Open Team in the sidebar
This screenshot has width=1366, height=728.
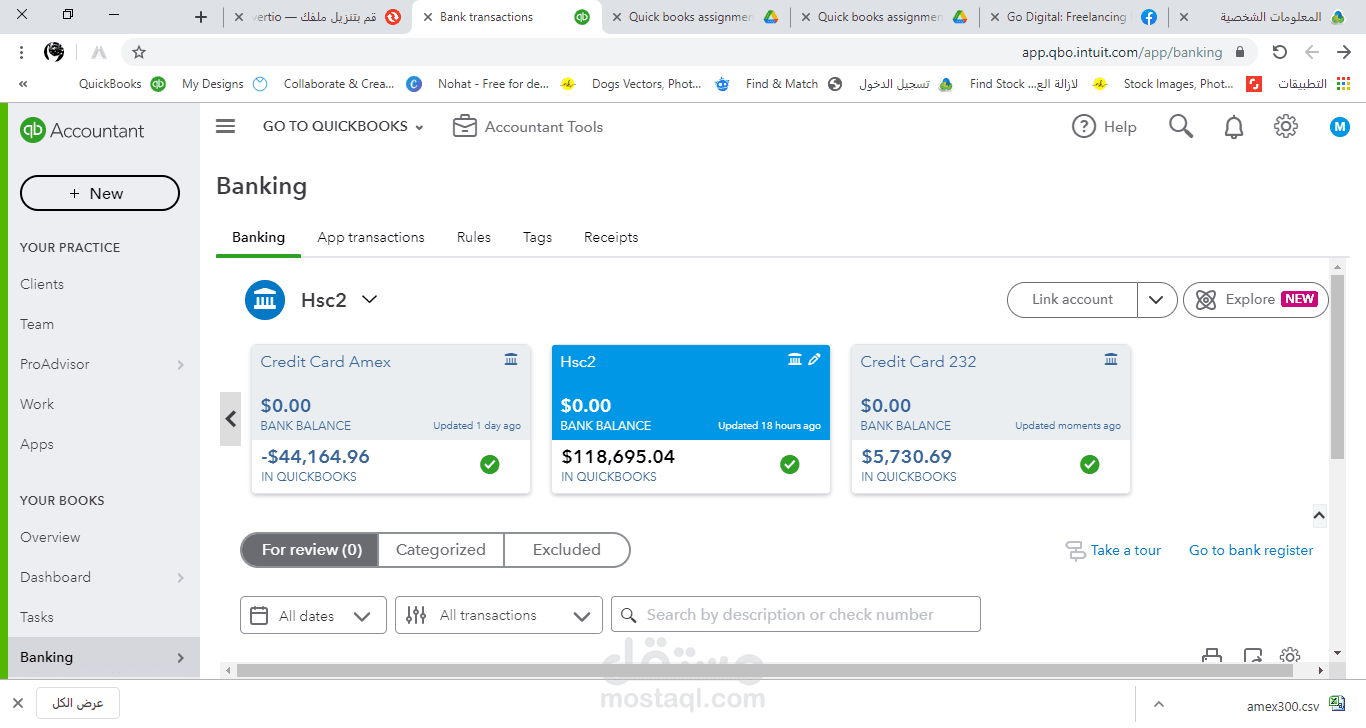click(37, 325)
